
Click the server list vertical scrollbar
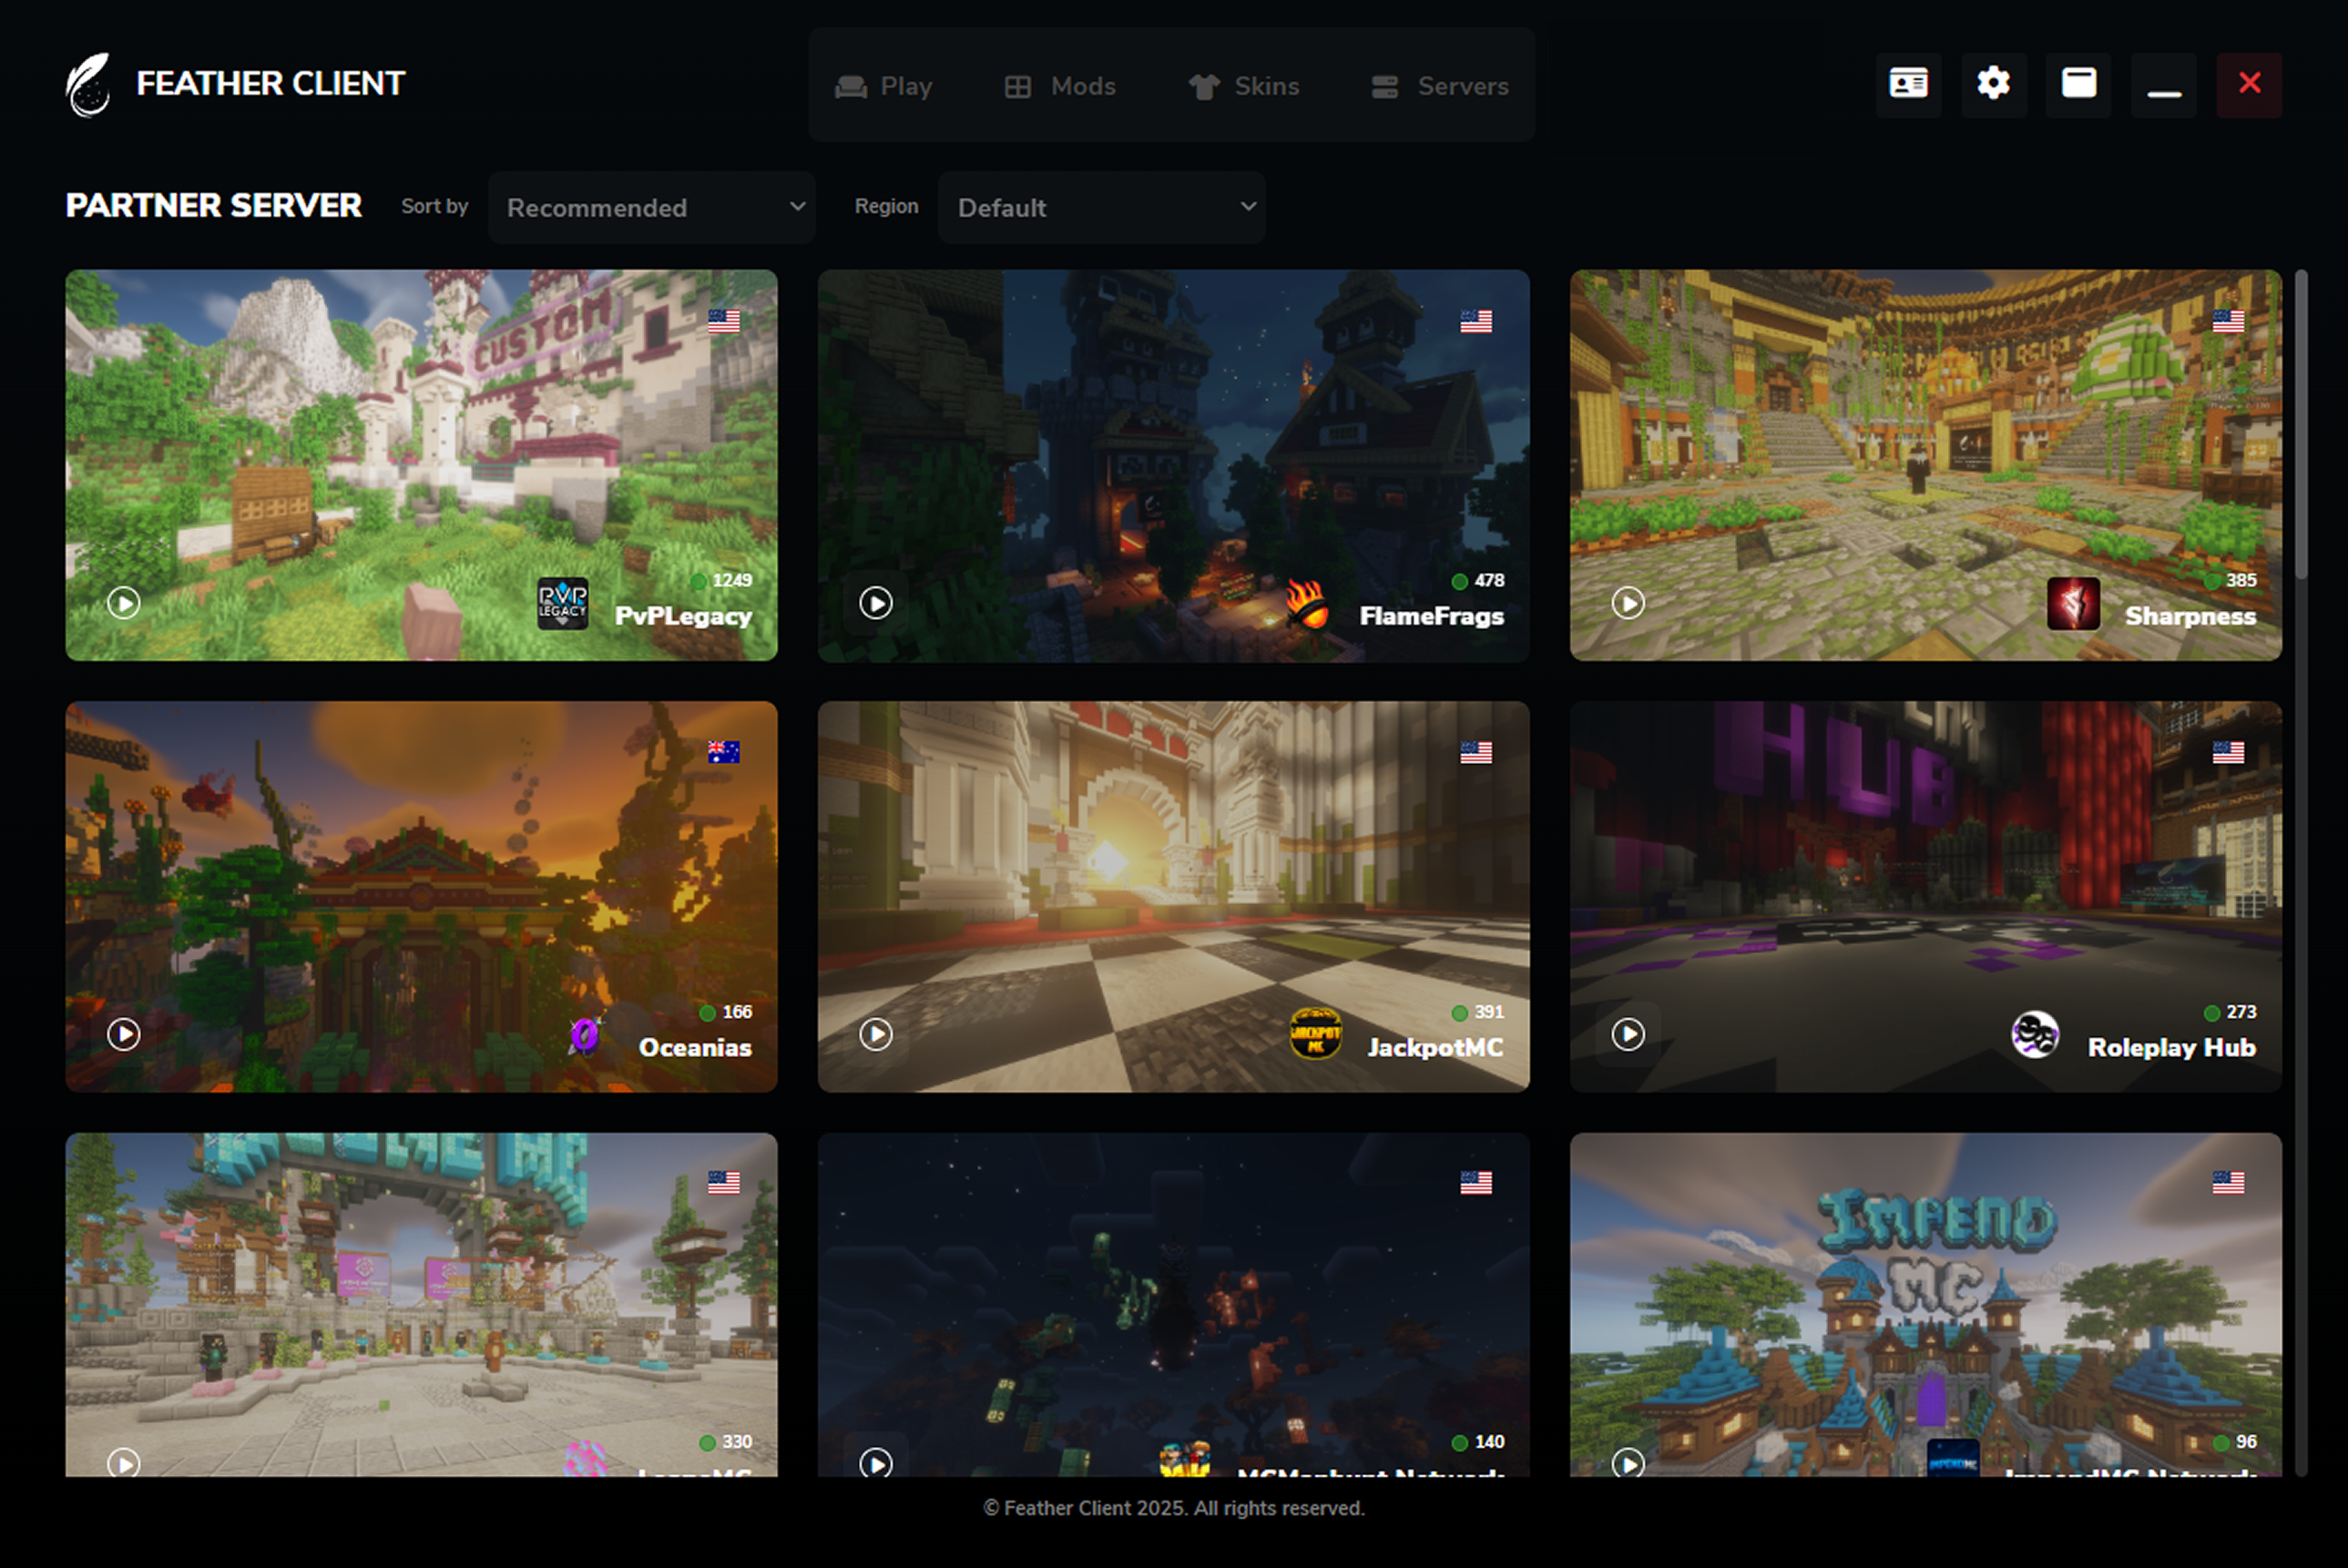point(2301,425)
